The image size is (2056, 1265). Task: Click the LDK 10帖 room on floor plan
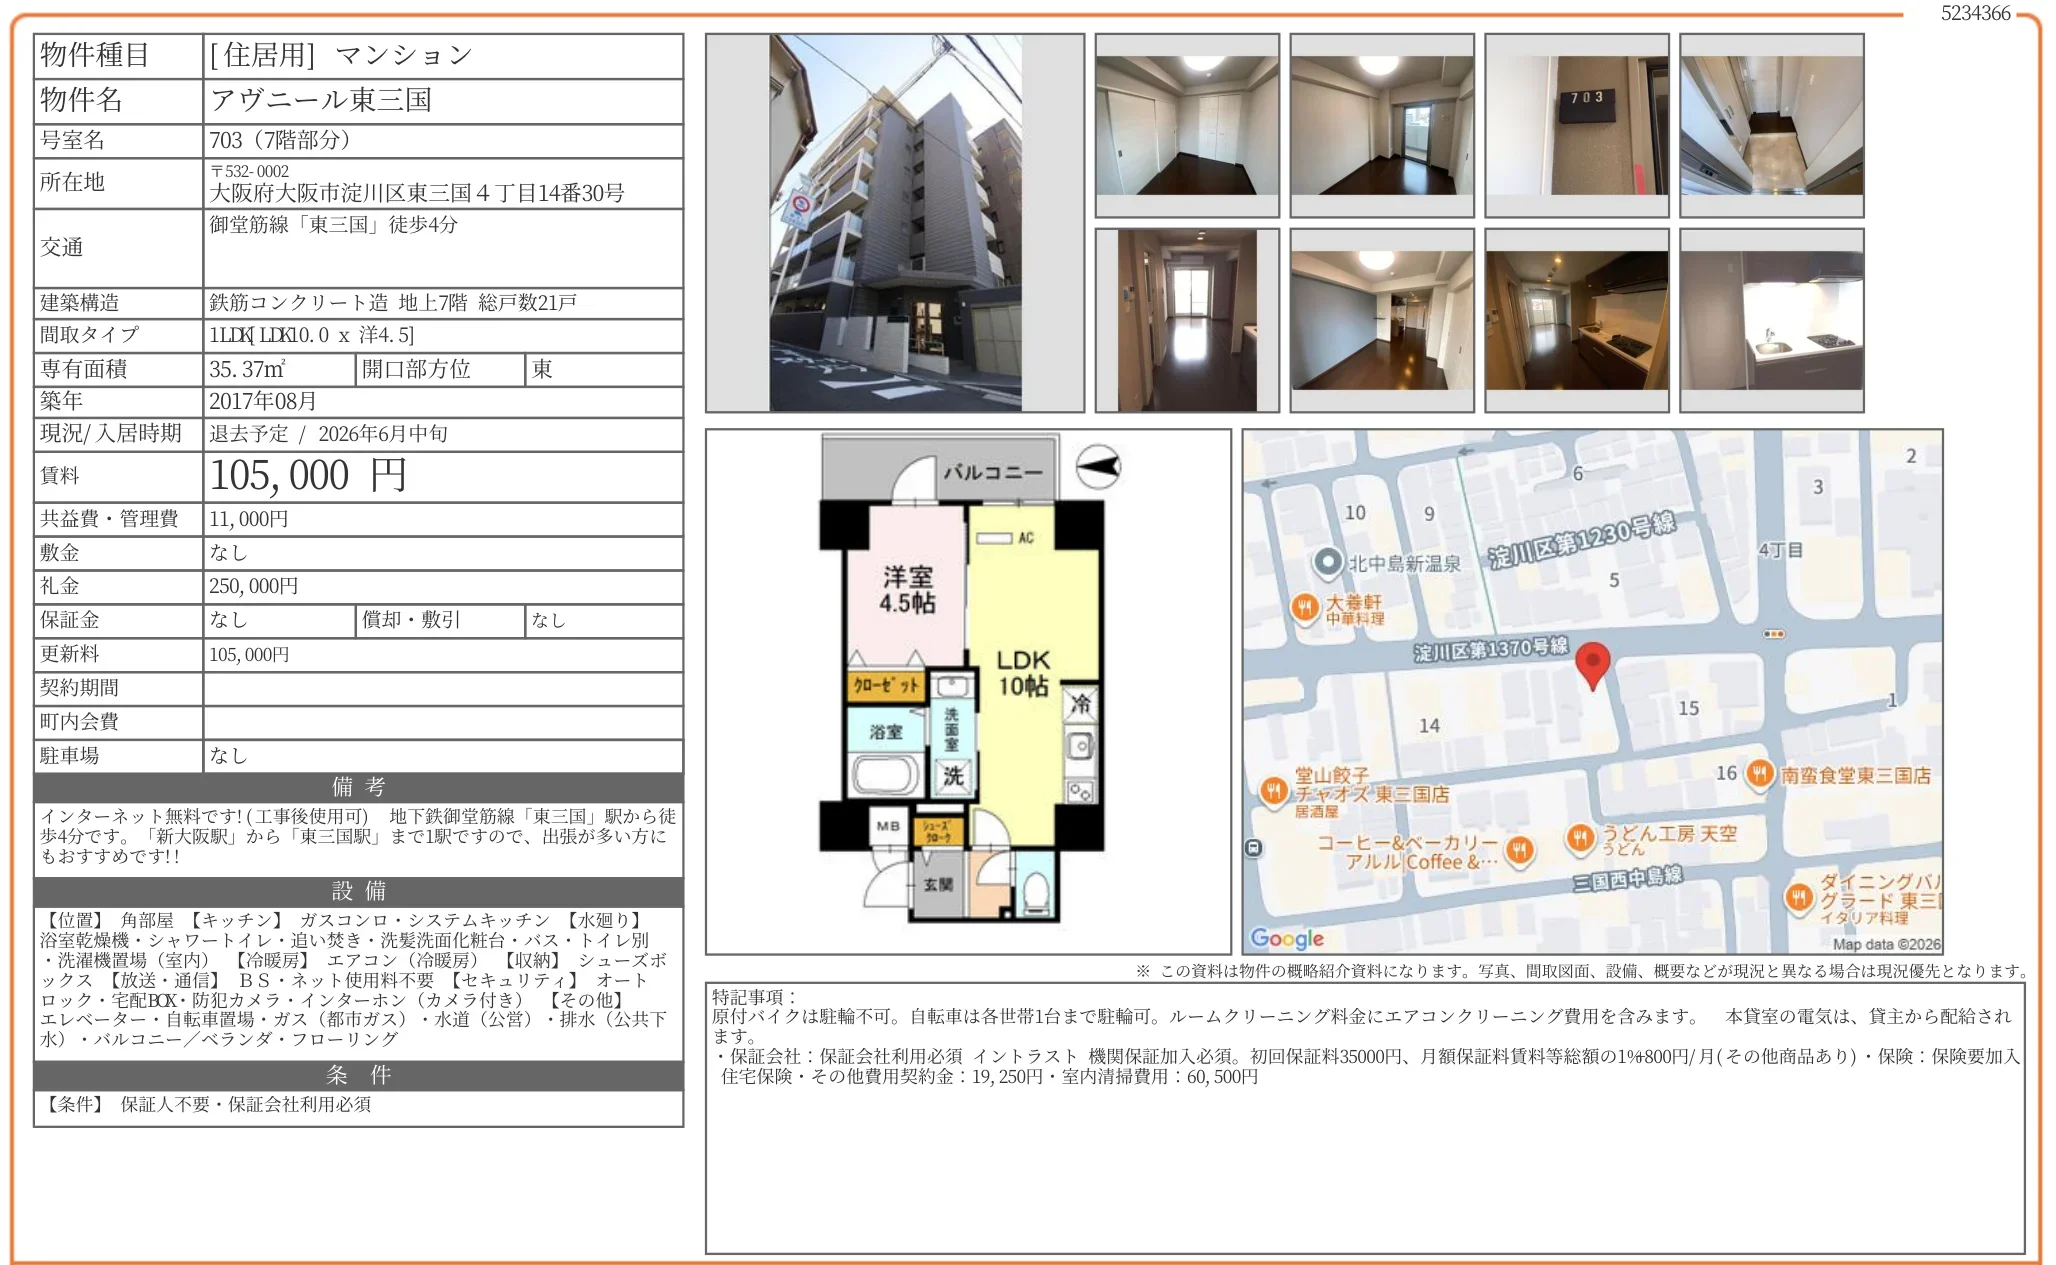(x=1023, y=673)
